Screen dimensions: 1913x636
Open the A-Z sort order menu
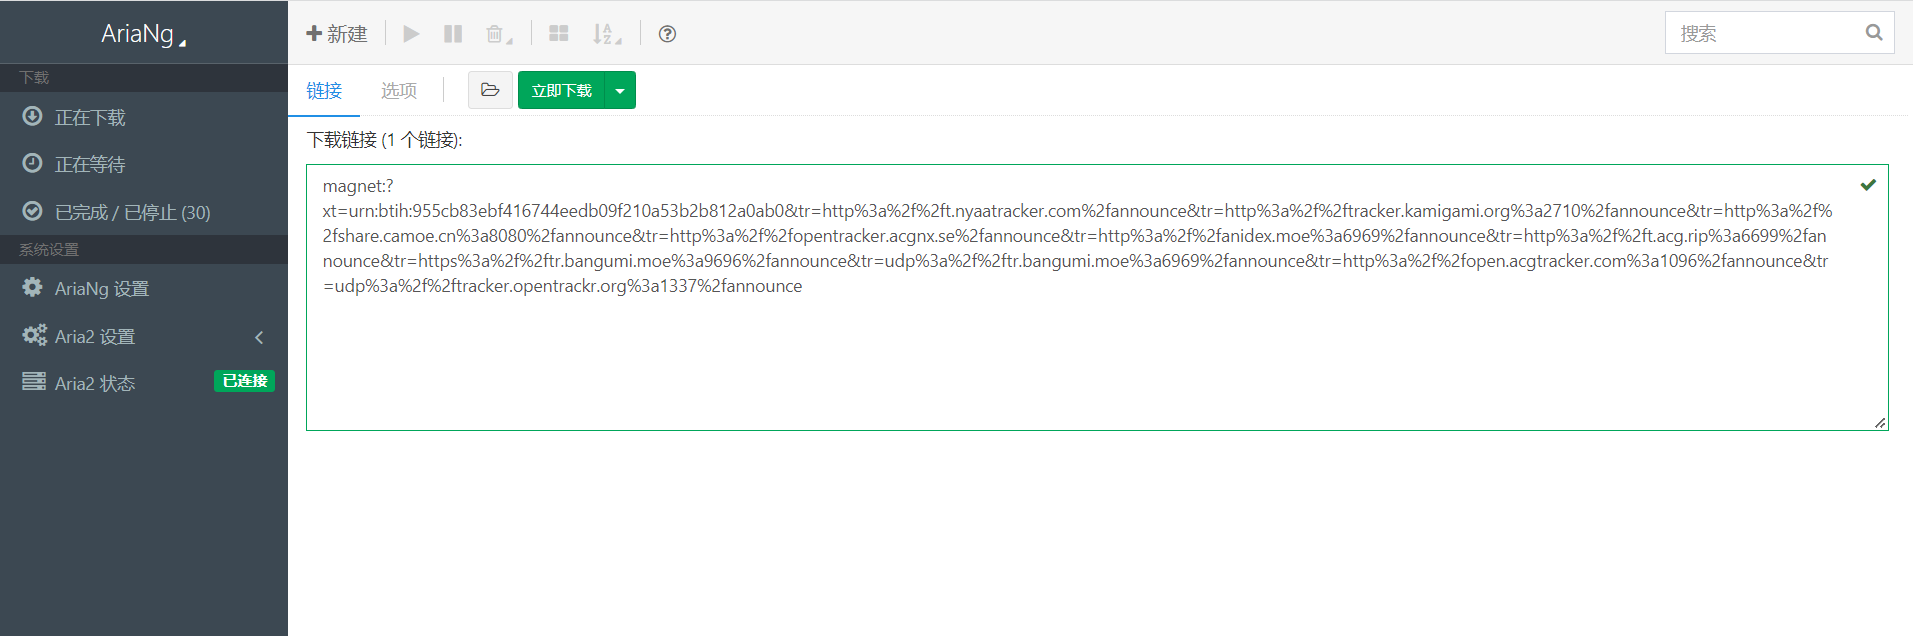click(x=606, y=34)
